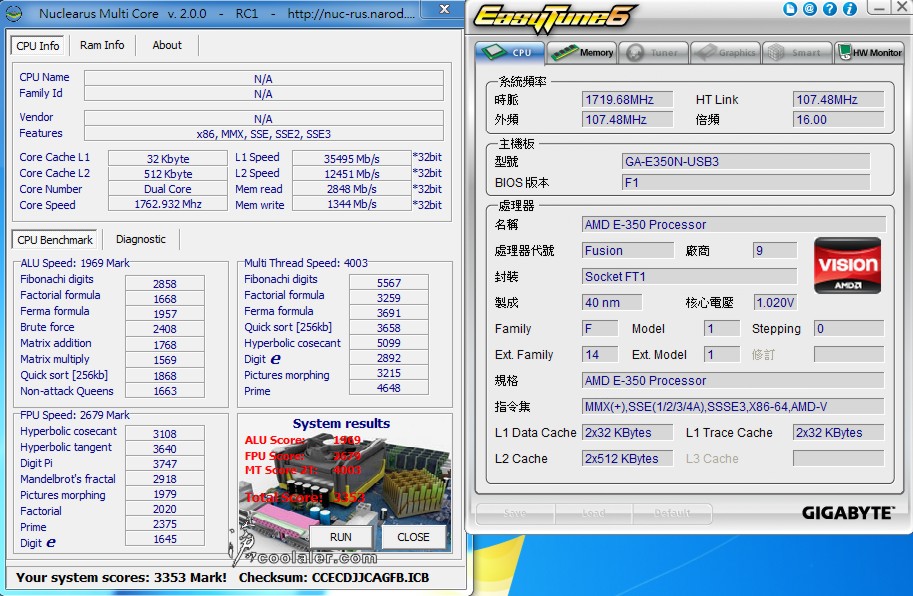
Task: Click the Mandelbrot's fractal score '2918'
Action: click(x=165, y=479)
